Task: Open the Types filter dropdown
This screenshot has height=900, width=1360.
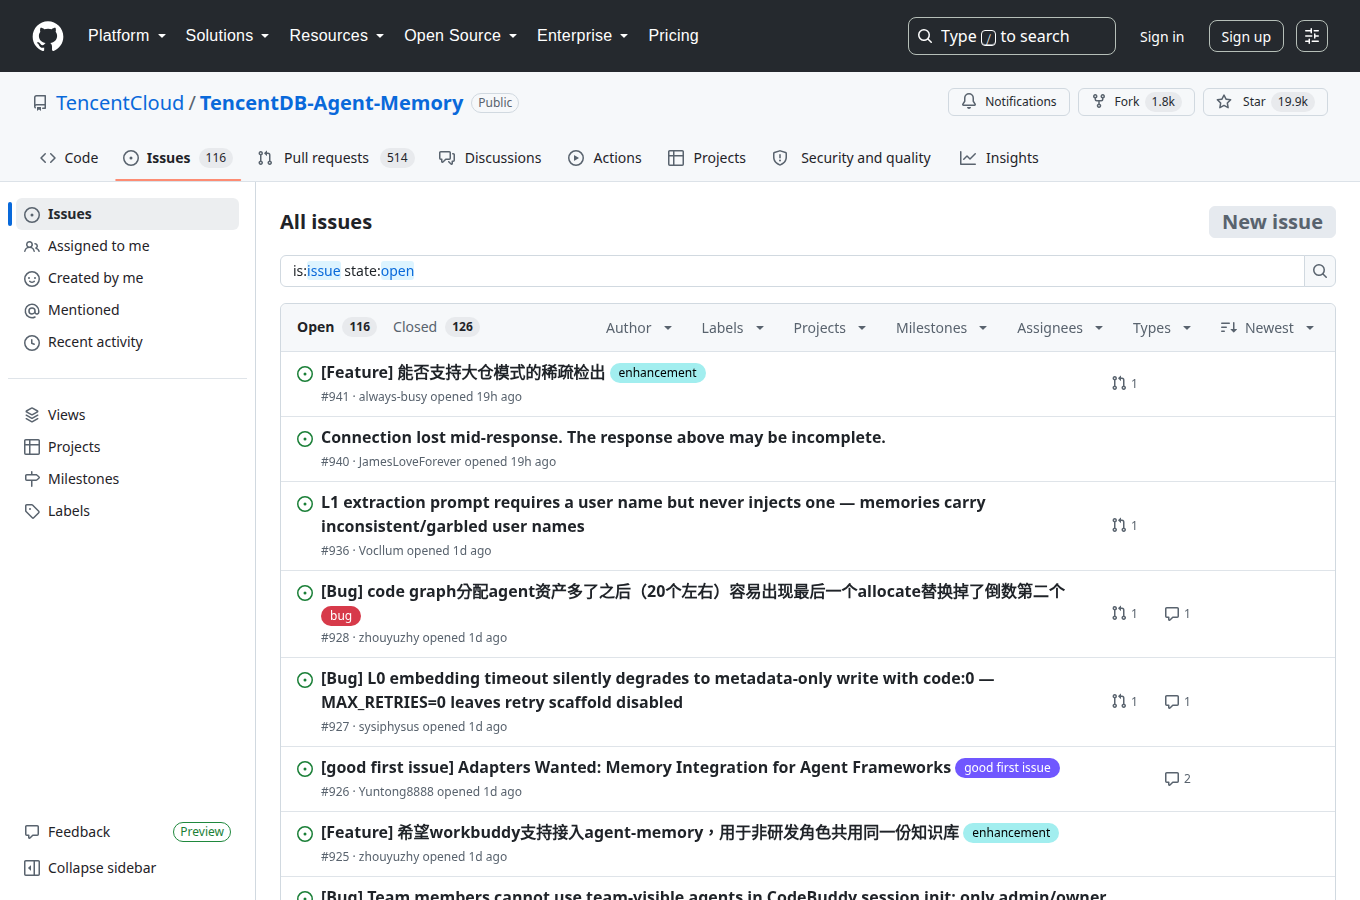Action: [x=1161, y=328]
